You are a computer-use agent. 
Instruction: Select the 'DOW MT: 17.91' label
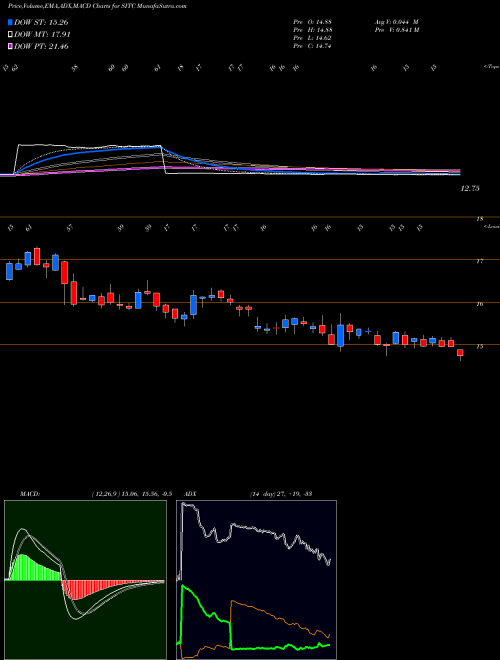[42, 35]
